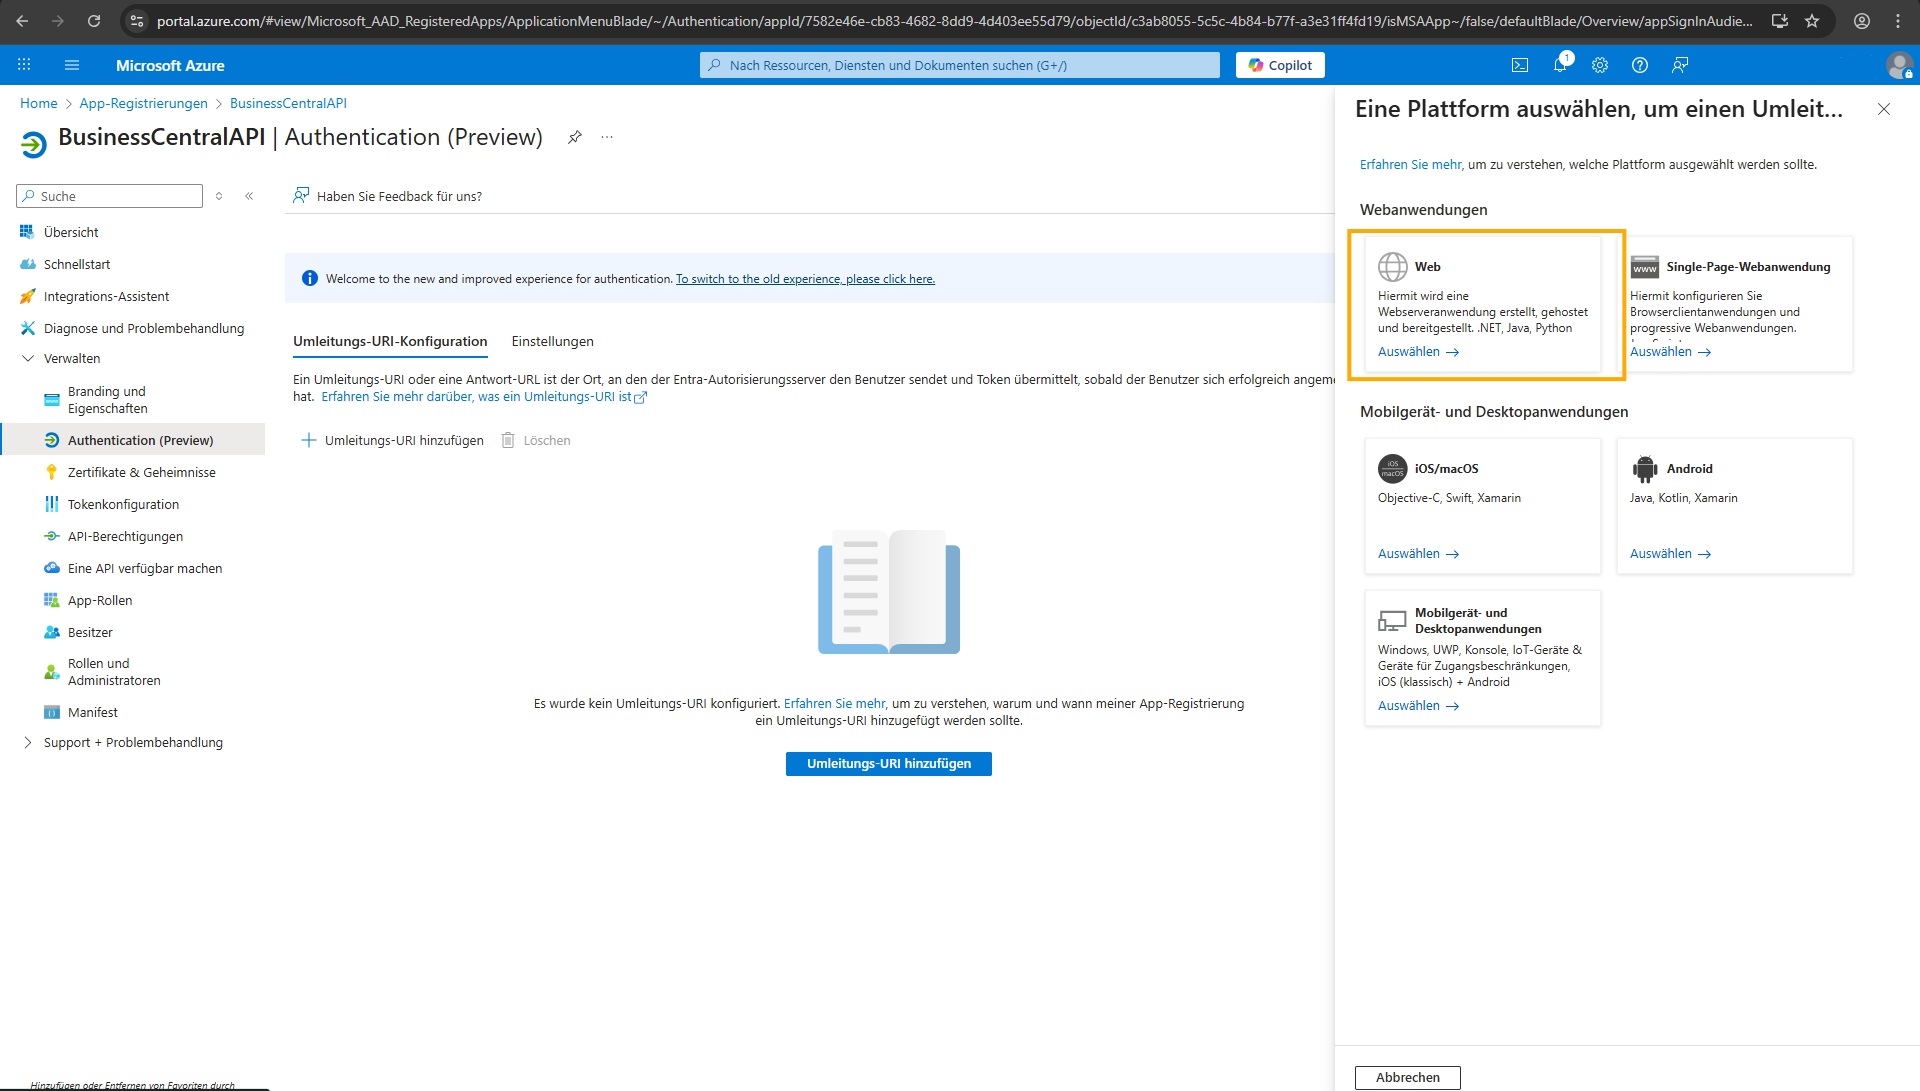Close the platform selection panel
The width and height of the screenshot is (1920, 1091).
tap(1884, 109)
